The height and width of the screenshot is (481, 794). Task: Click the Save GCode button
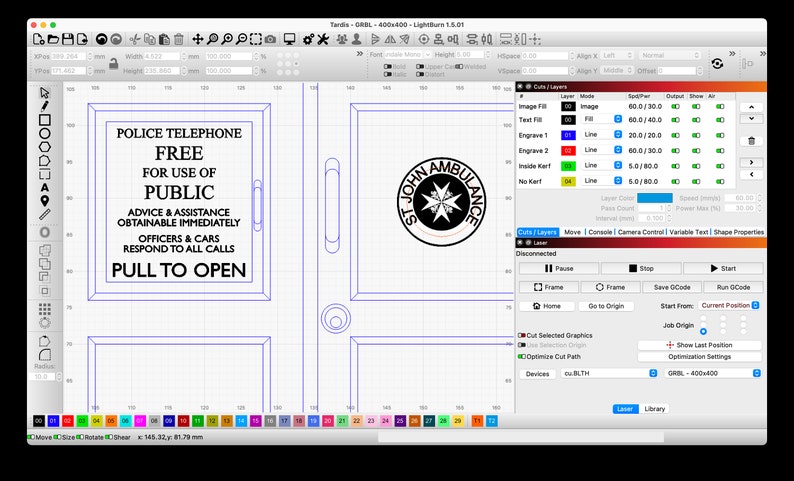671,287
